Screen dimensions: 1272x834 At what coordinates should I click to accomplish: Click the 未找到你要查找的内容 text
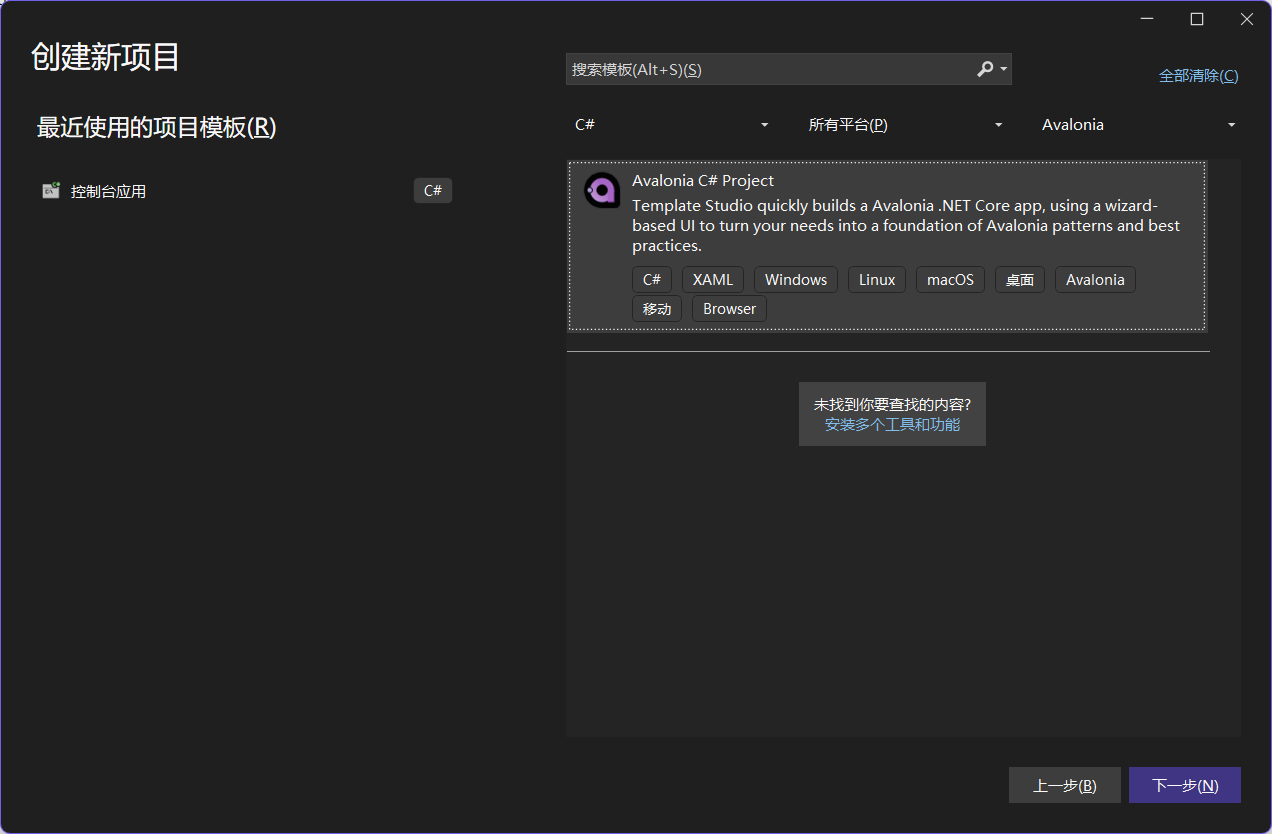point(892,405)
